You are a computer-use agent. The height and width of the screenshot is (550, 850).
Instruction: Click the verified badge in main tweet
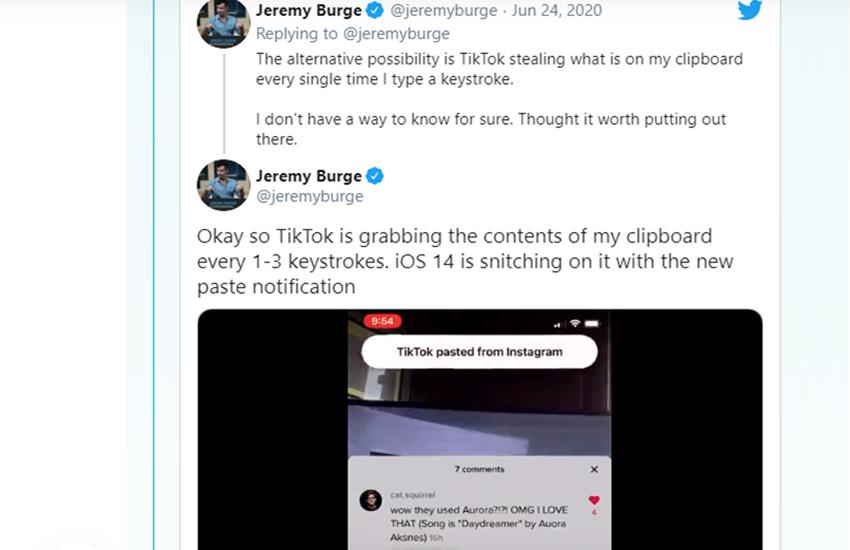tap(375, 176)
